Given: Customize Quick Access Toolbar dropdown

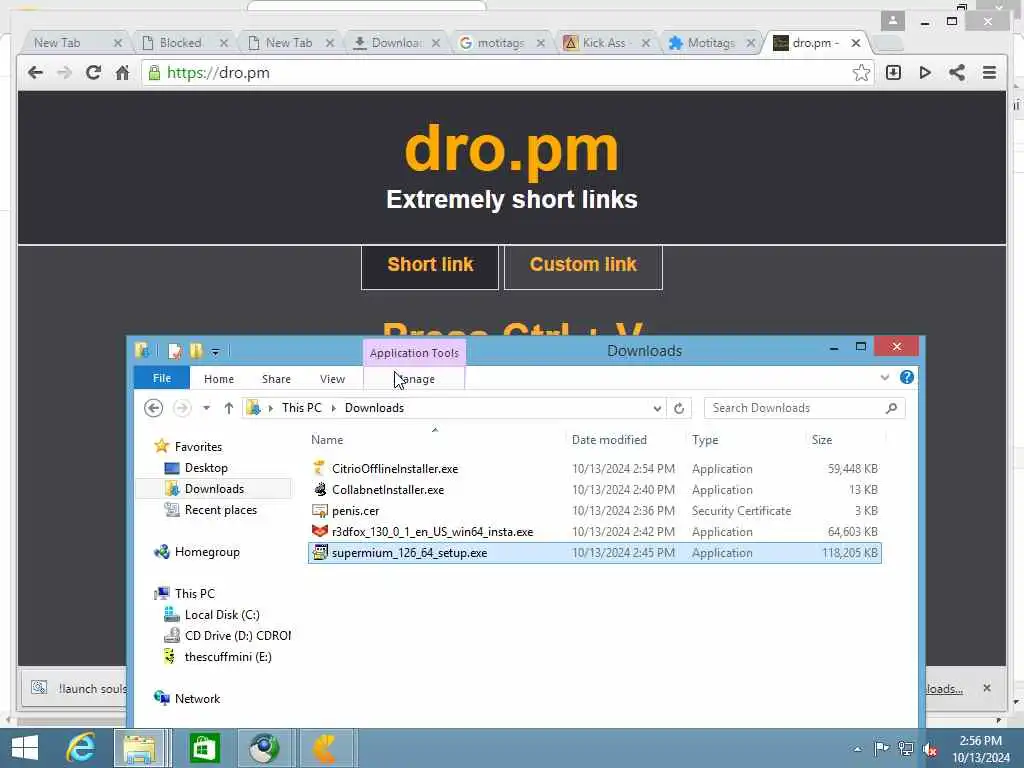Looking at the screenshot, I should 215,352.
